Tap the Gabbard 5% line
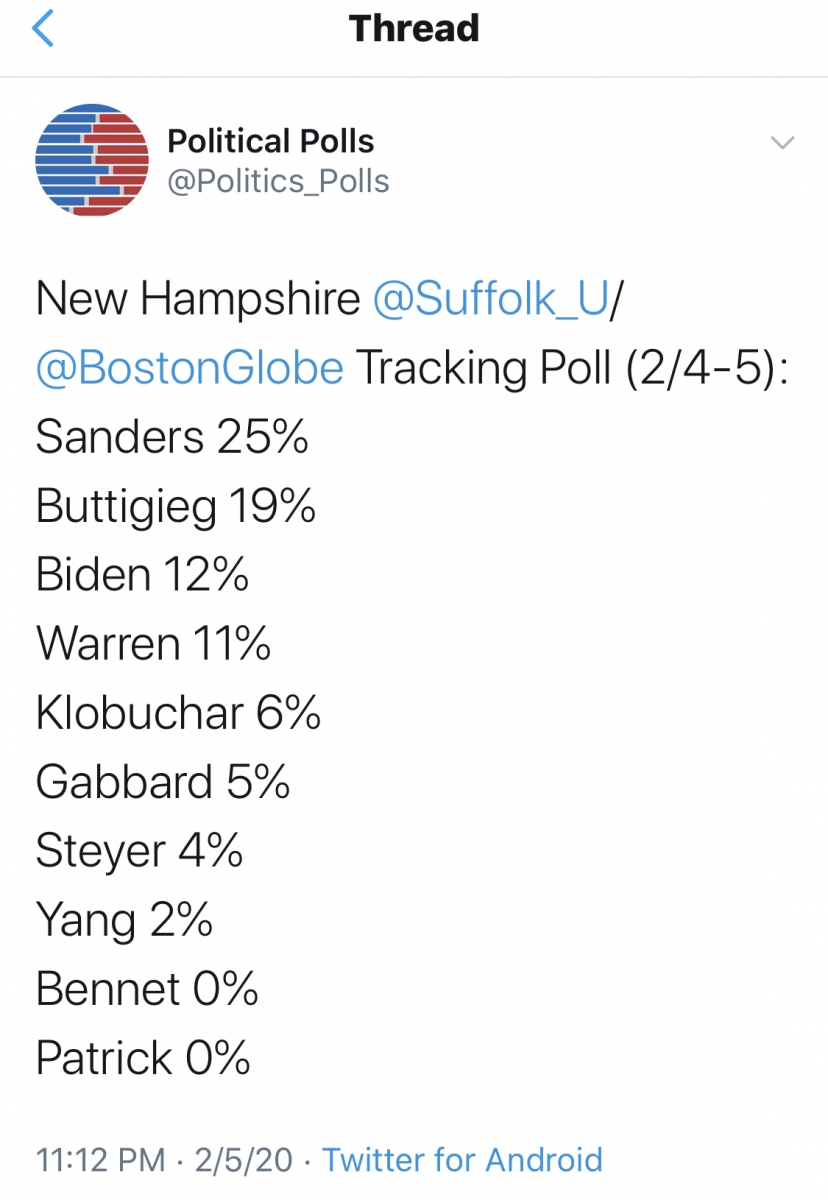 [x=163, y=782]
